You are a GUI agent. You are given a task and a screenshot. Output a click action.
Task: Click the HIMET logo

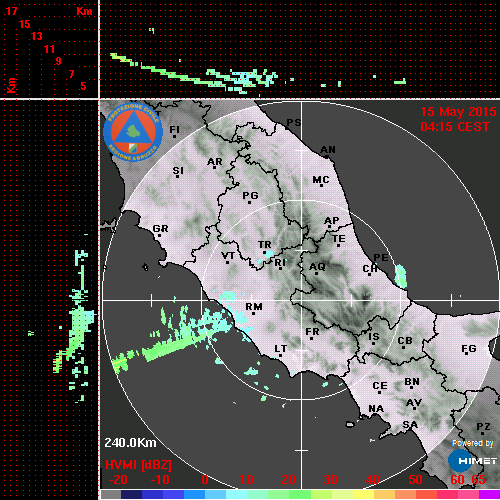472,461
